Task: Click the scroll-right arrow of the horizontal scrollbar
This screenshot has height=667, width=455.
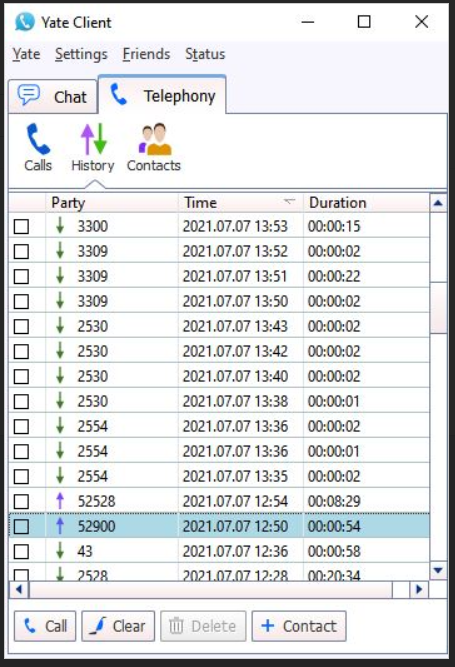Action: pos(419,590)
